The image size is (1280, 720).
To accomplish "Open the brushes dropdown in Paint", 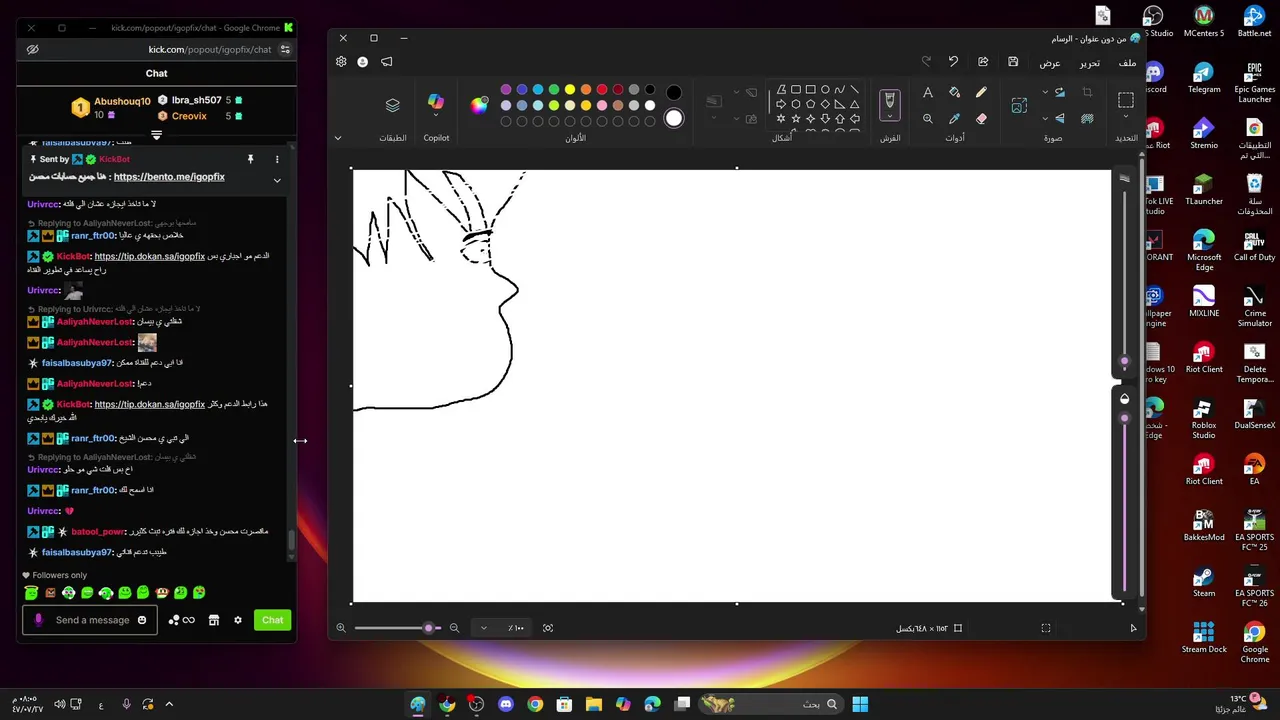I will (889, 116).
